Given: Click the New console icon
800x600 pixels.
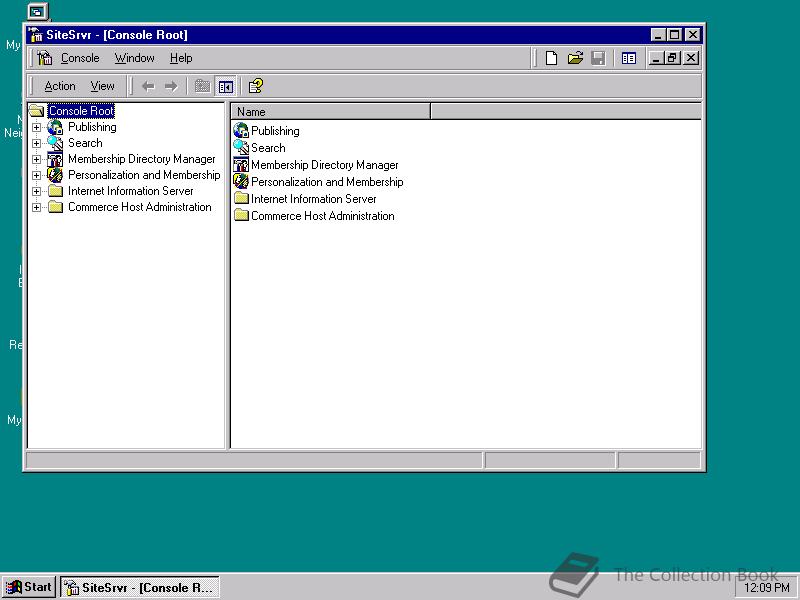Looking at the screenshot, I should click(x=551, y=58).
